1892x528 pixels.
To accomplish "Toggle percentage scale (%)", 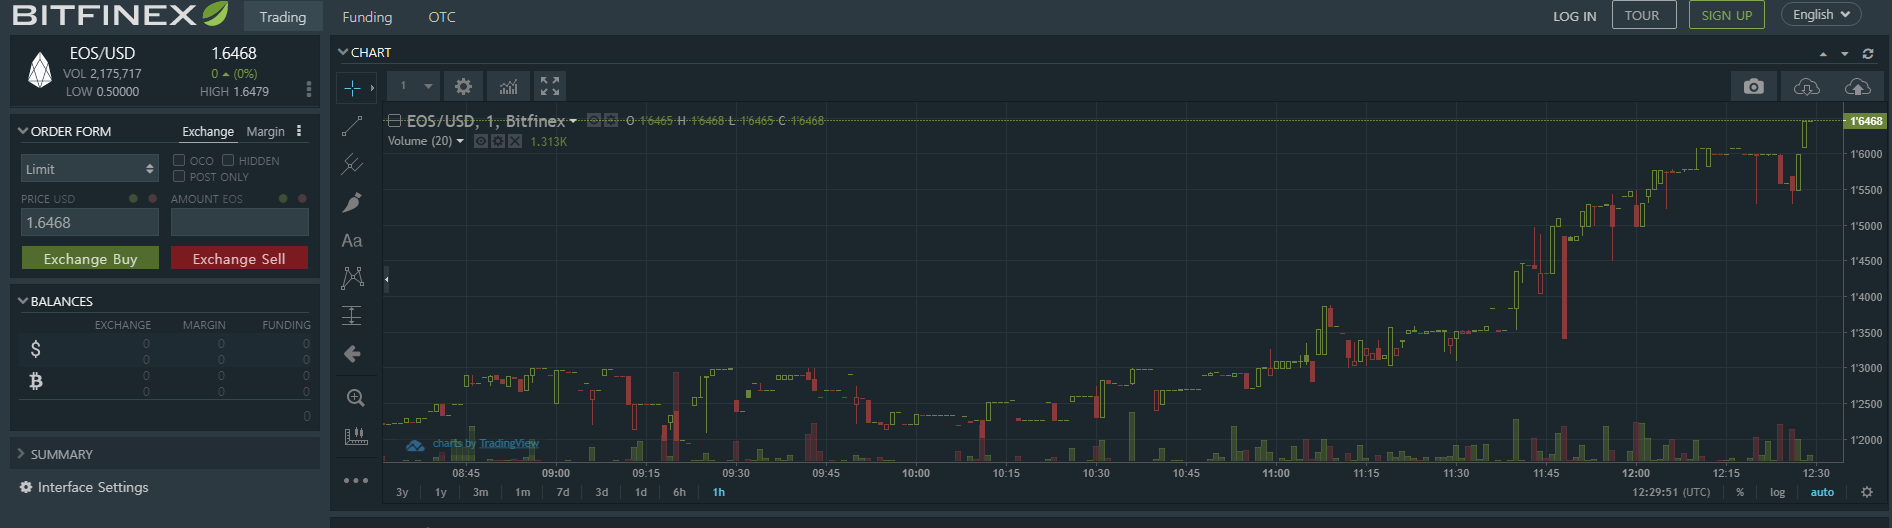I will pyautogui.click(x=1740, y=492).
